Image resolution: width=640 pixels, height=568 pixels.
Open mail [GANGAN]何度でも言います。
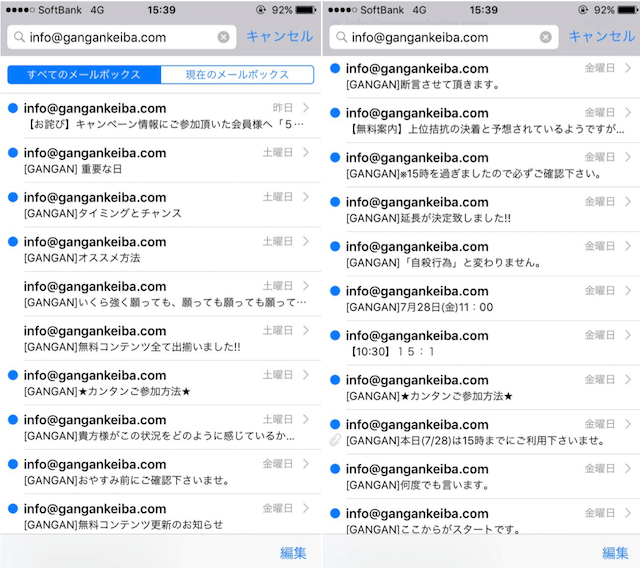482,476
